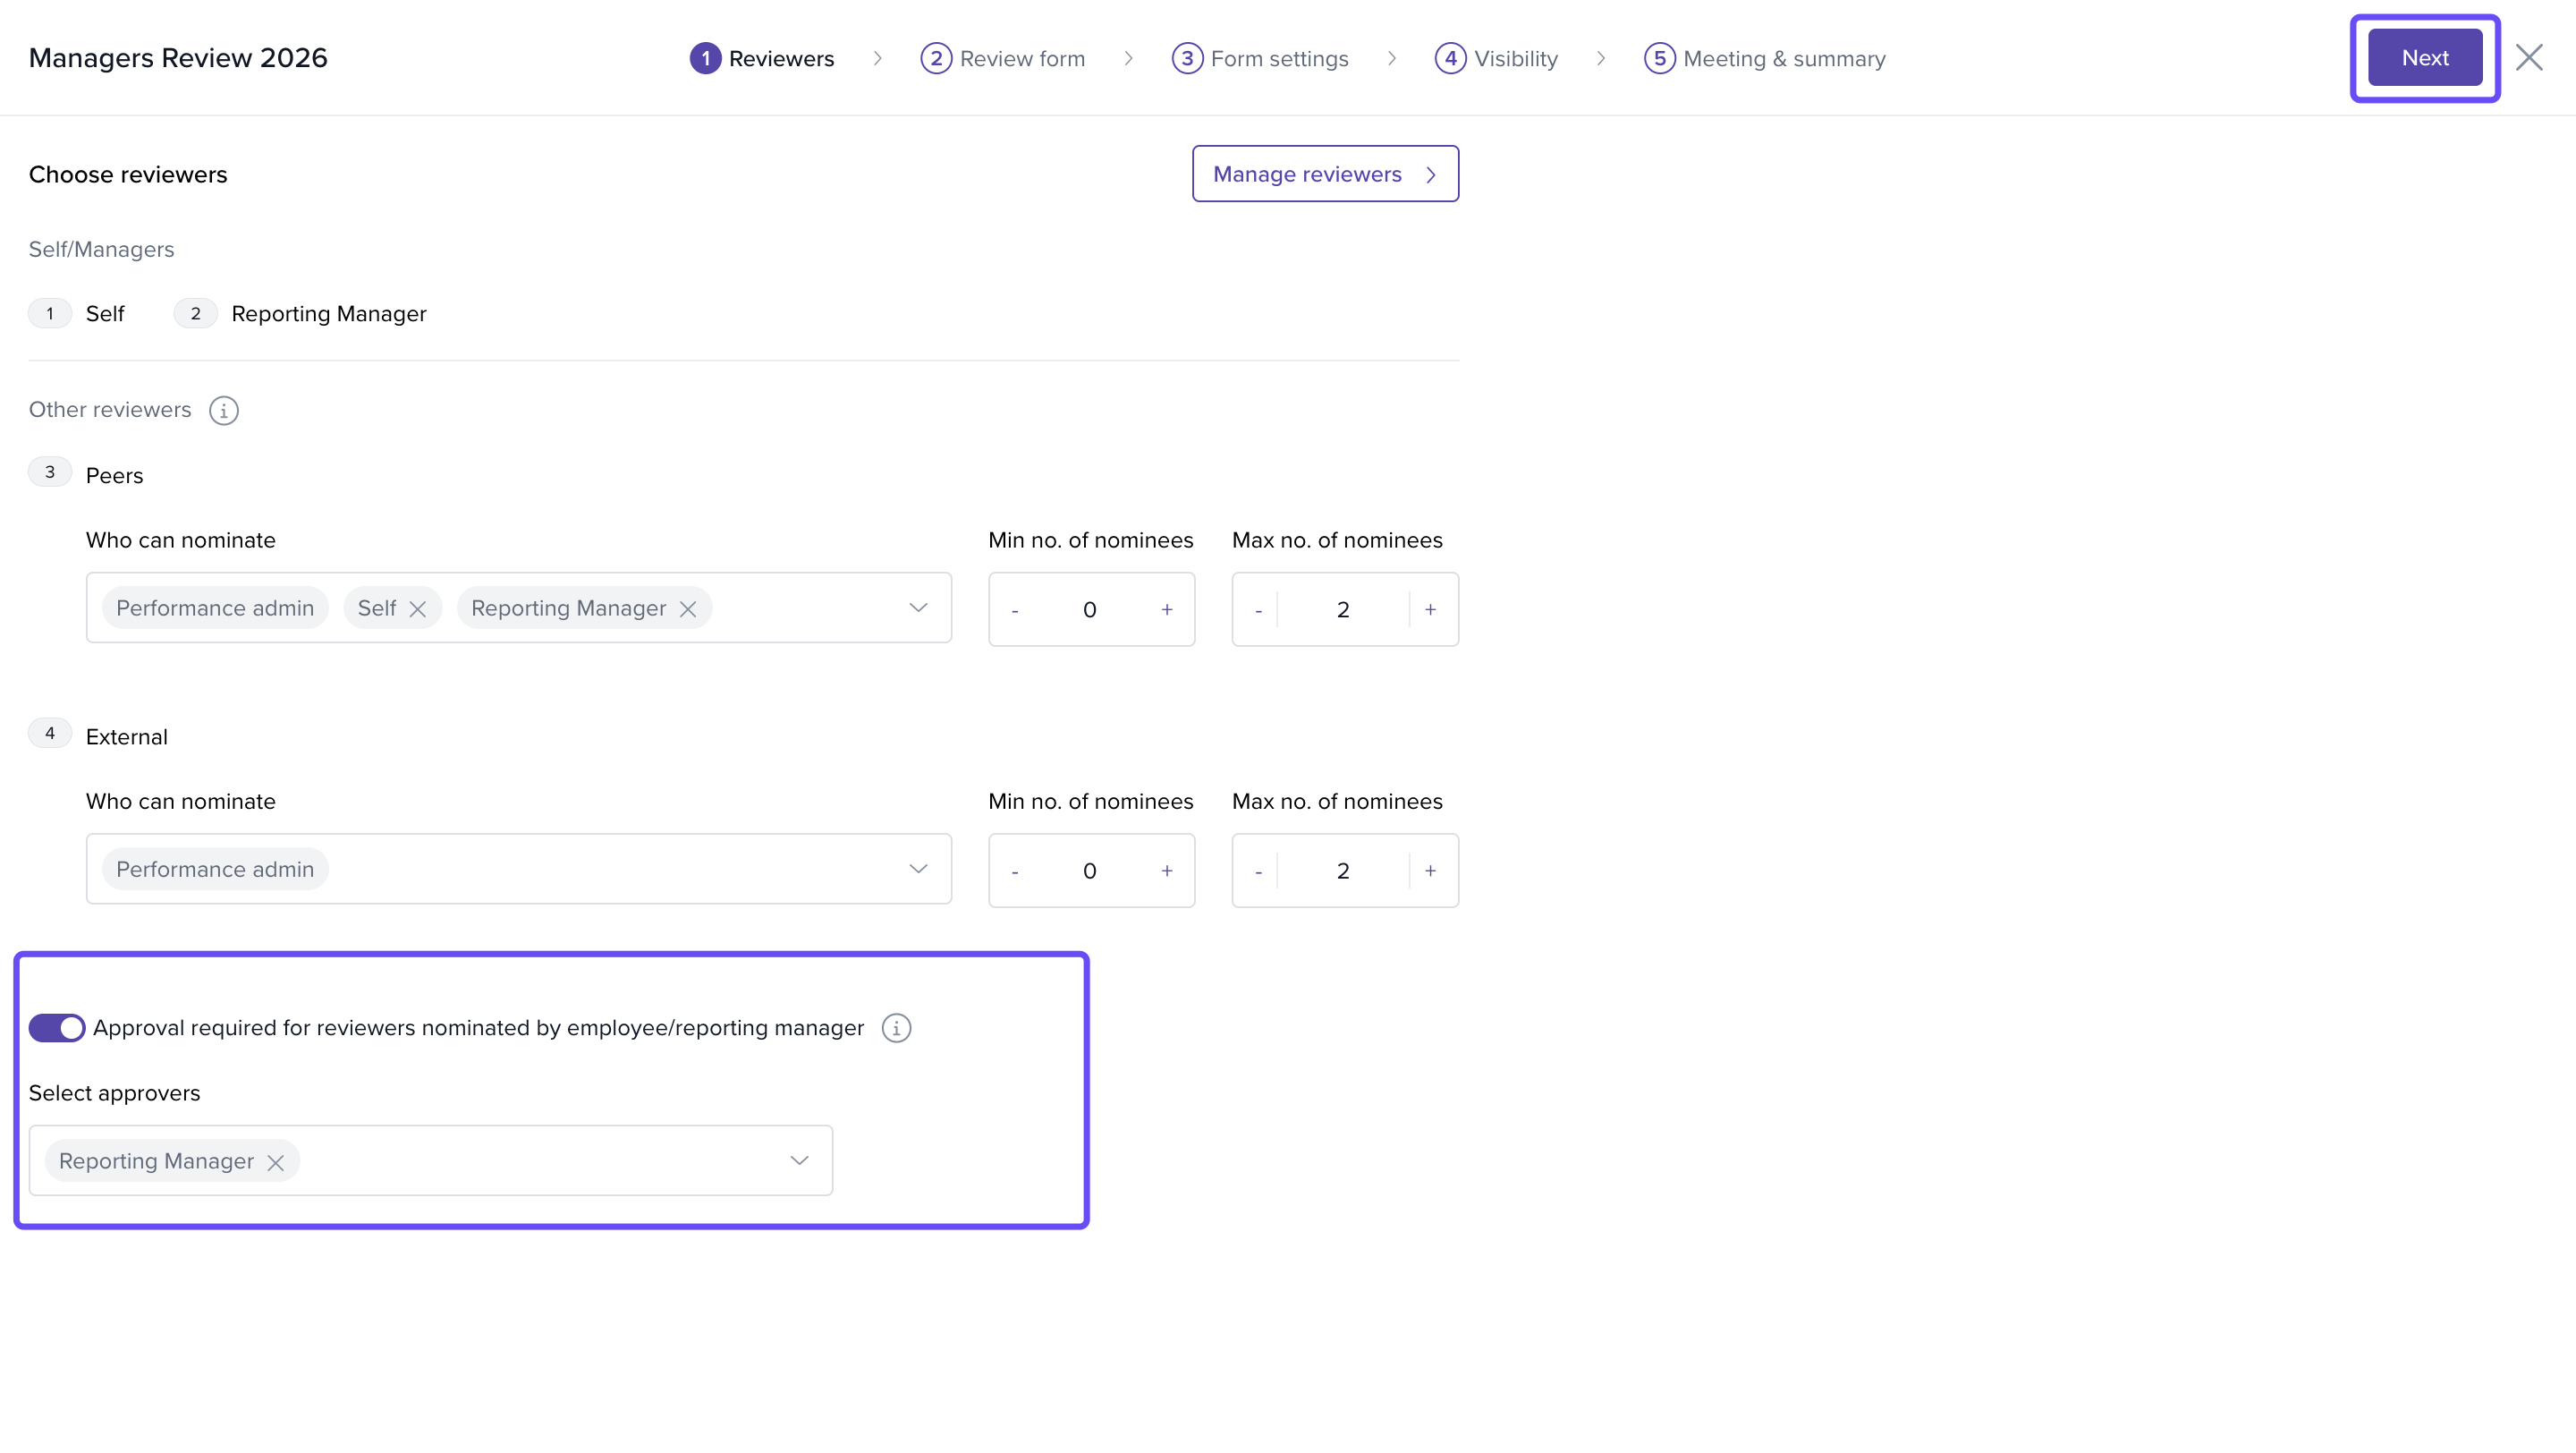Image resolution: width=2576 pixels, height=1453 pixels.
Task: Open Select approvers dropdown arrow
Action: pyautogui.click(x=799, y=1160)
